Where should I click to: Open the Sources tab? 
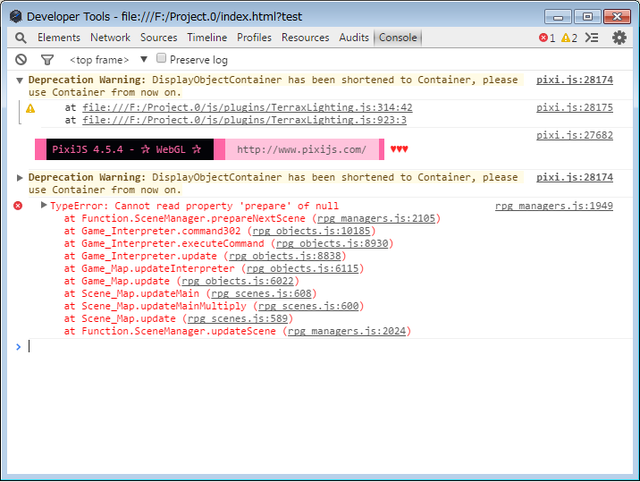click(x=159, y=38)
